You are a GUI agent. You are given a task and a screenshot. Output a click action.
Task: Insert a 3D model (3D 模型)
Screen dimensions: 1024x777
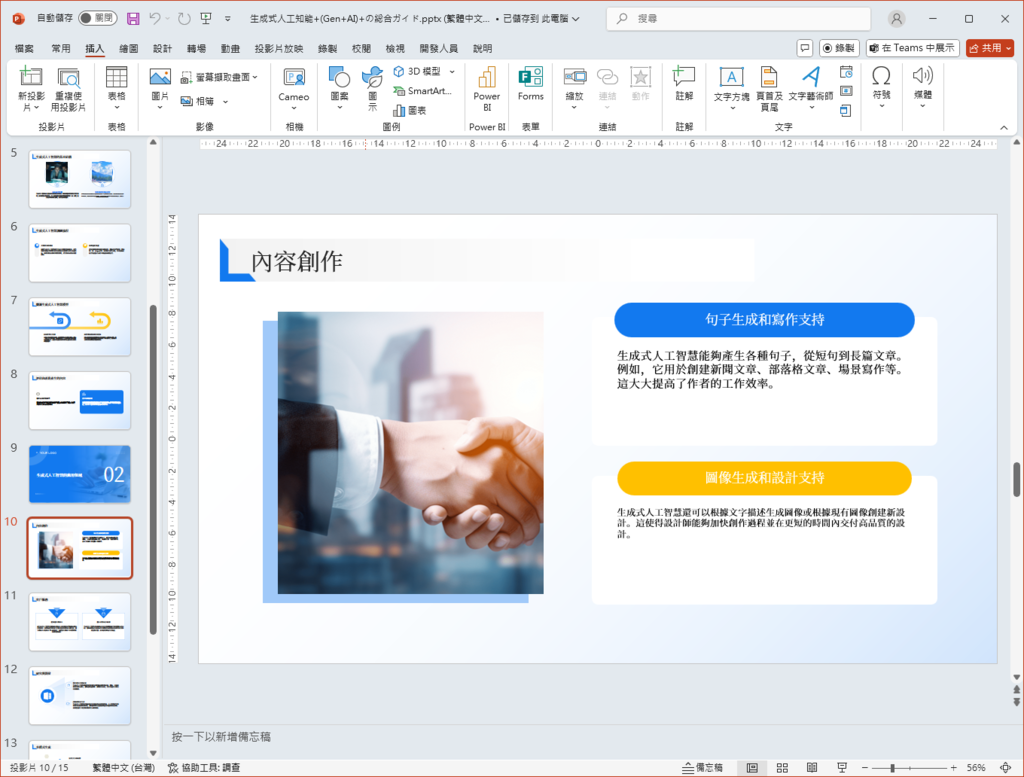tap(418, 71)
